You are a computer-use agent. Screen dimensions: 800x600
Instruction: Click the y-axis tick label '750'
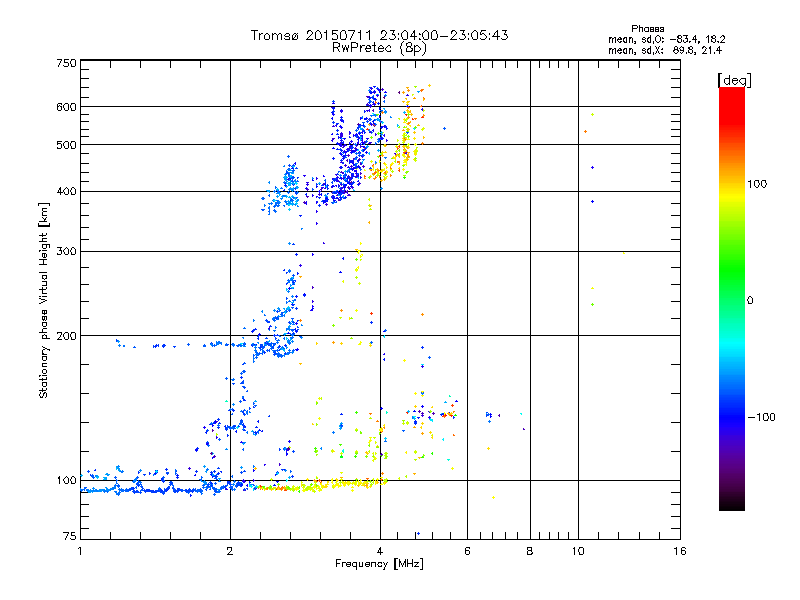coord(66,63)
